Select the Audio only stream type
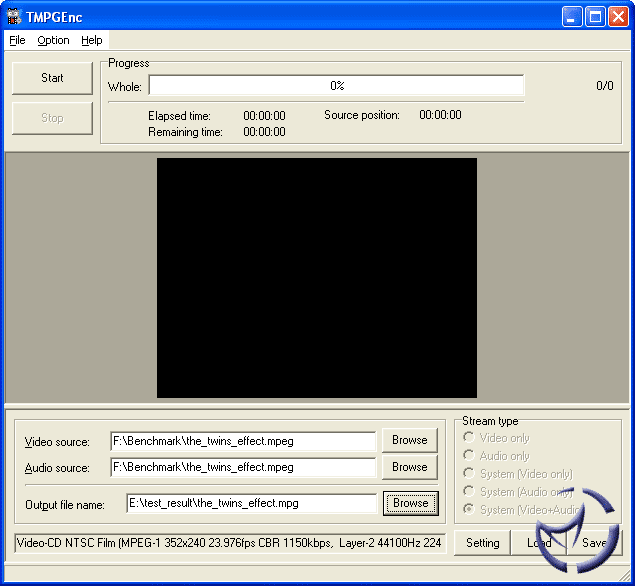Screen dimensions: 635x586 pyautogui.click(x=468, y=456)
